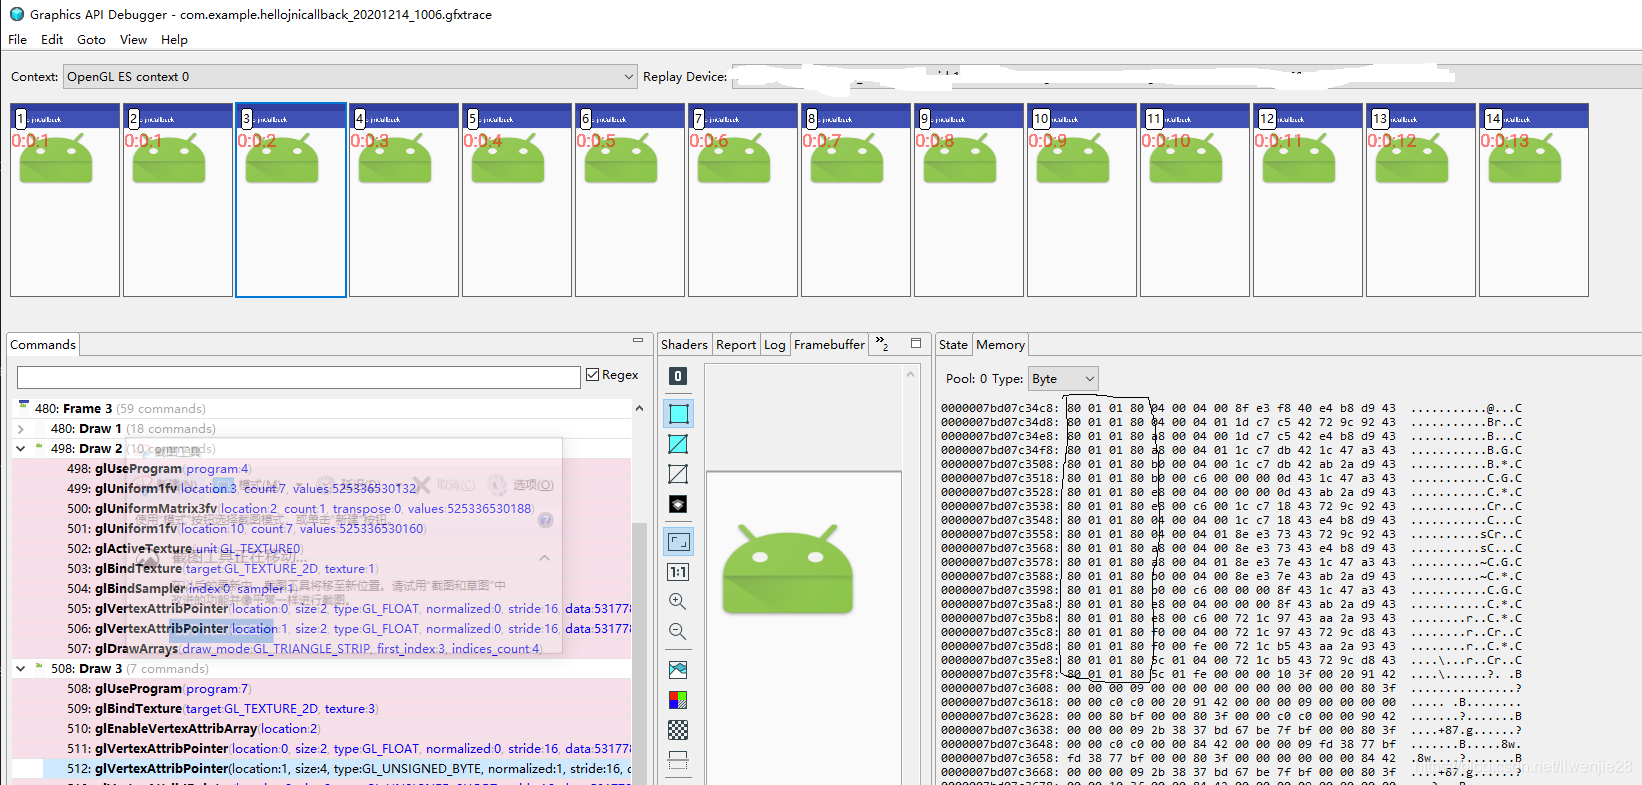The height and width of the screenshot is (785, 1642).
Task: Open the memory Type dropdown
Action: point(1064,378)
